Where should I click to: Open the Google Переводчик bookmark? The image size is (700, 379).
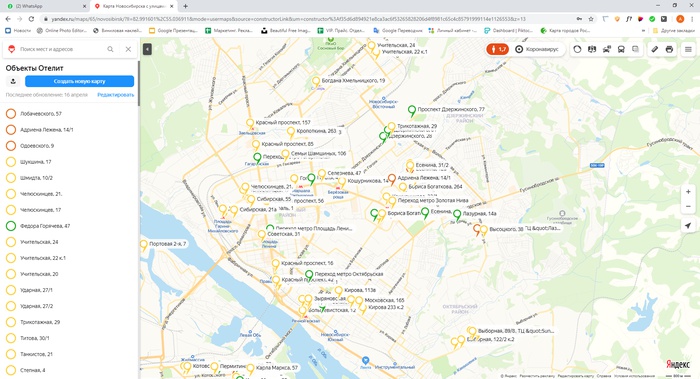click(x=398, y=30)
